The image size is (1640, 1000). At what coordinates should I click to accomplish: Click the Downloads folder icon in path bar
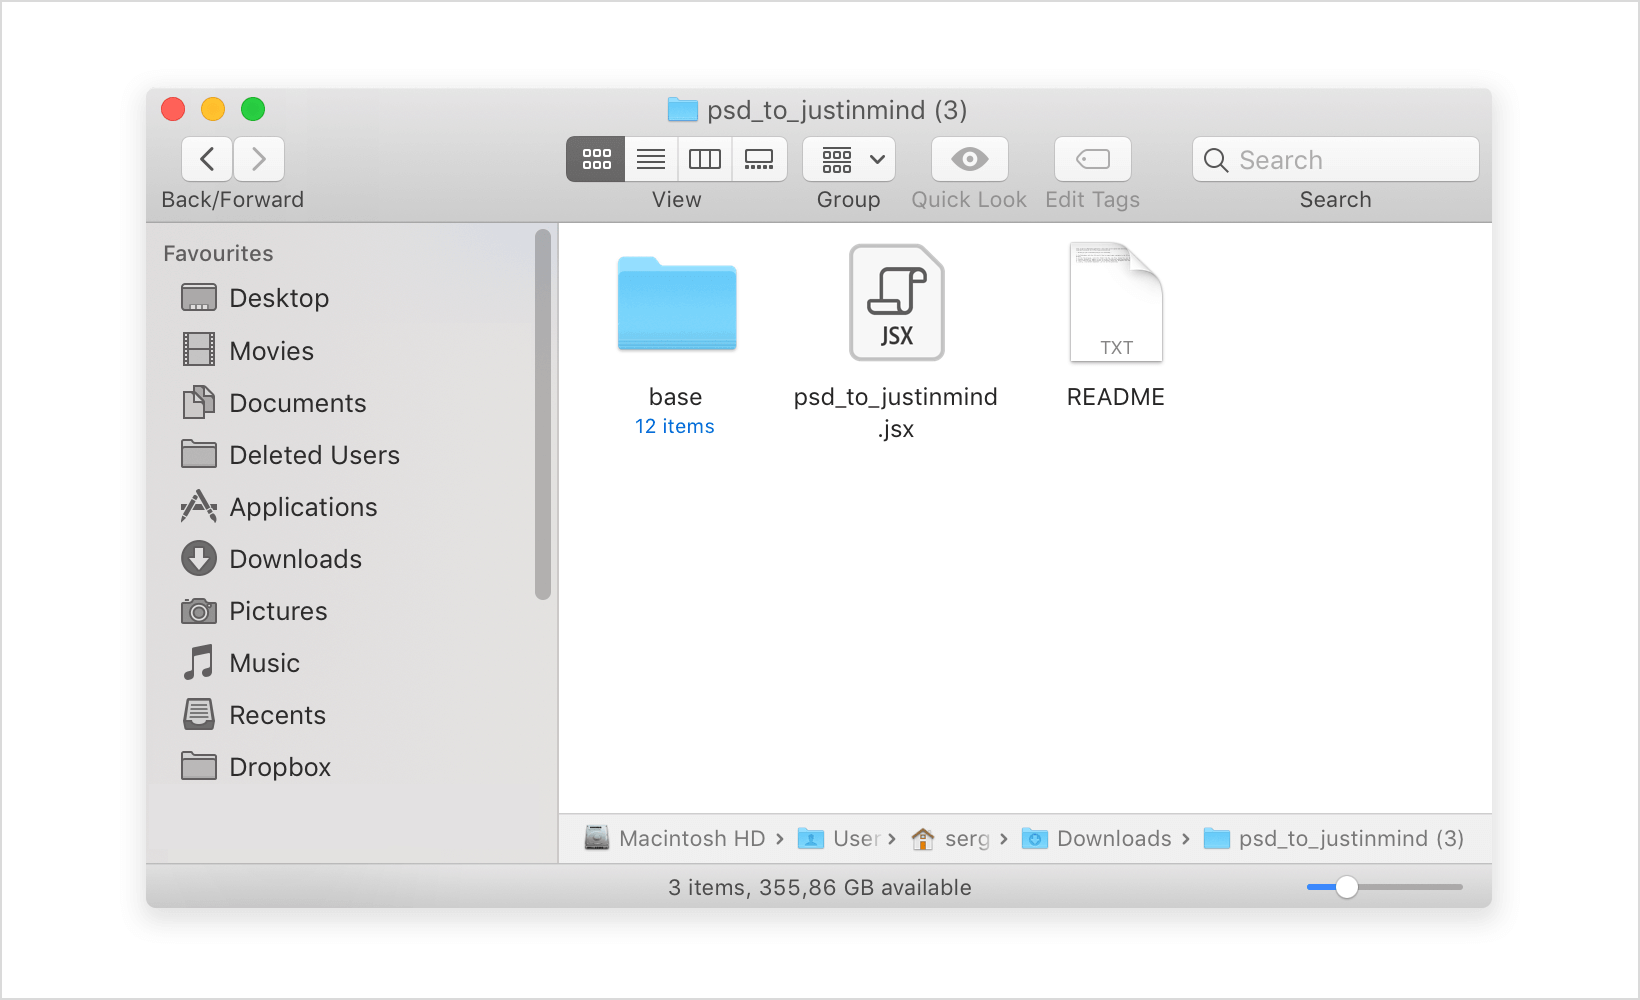1034,838
